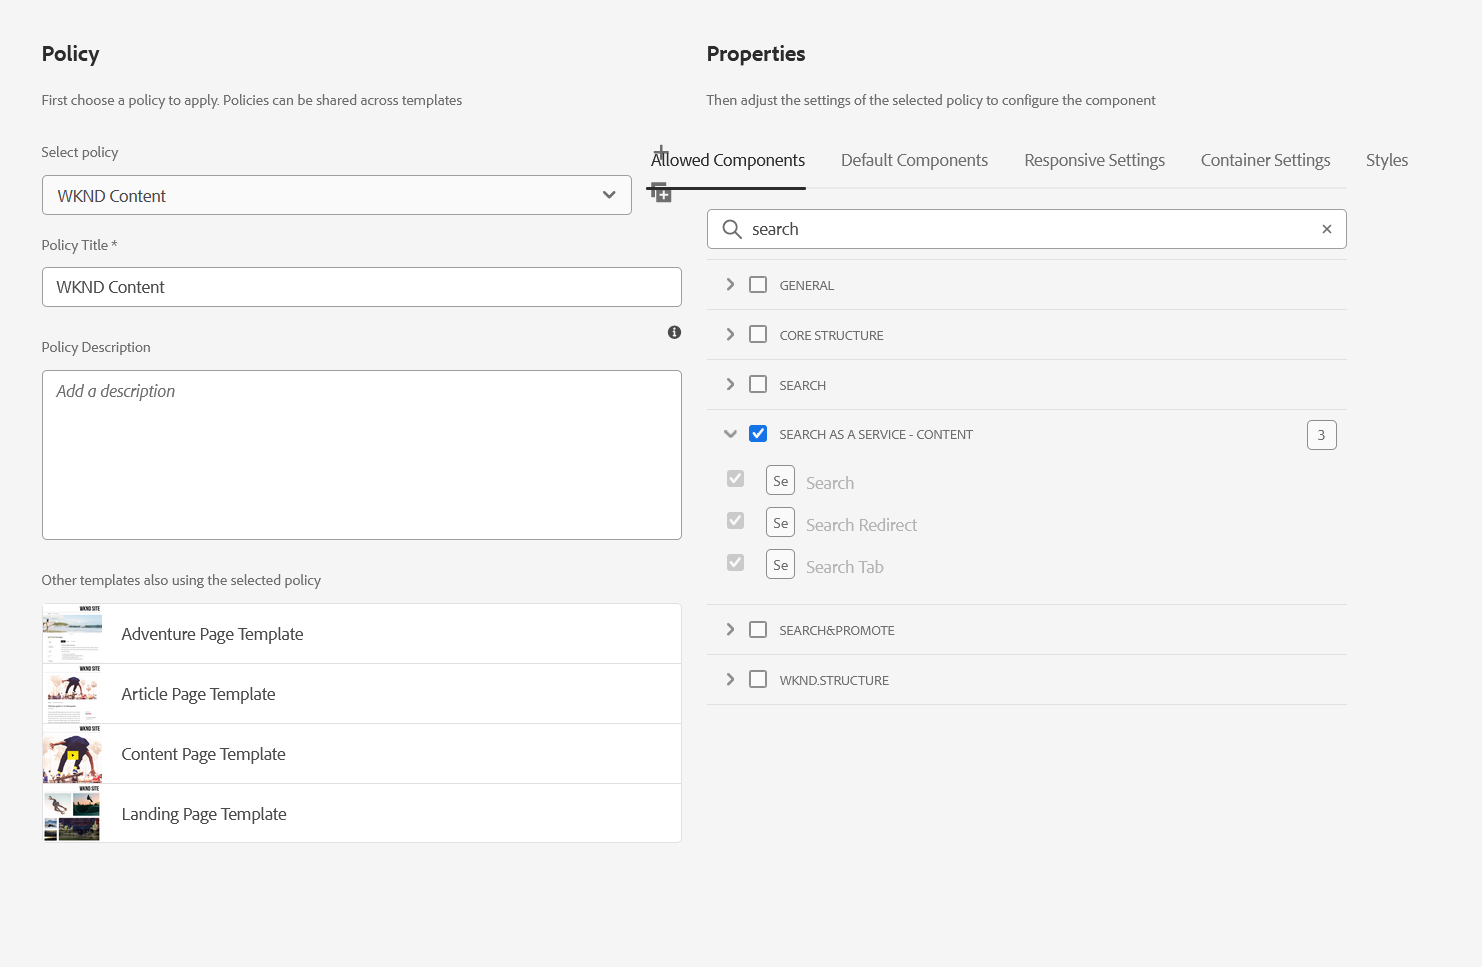The width and height of the screenshot is (1482, 967).
Task: Clear the component search field
Action: coord(1326,229)
